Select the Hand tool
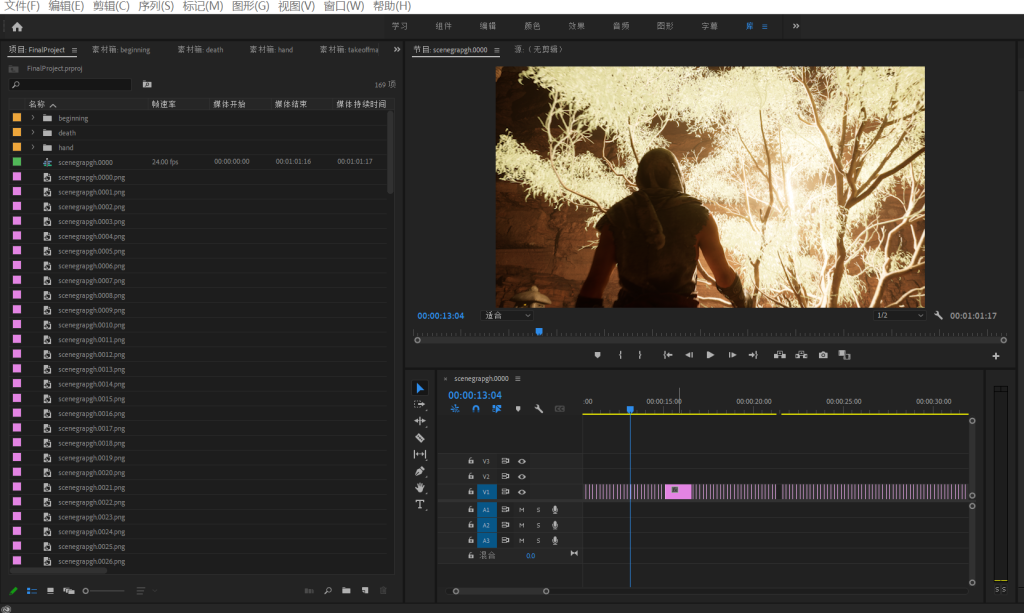The width and height of the screenshot is (1024, 613). 420,488
